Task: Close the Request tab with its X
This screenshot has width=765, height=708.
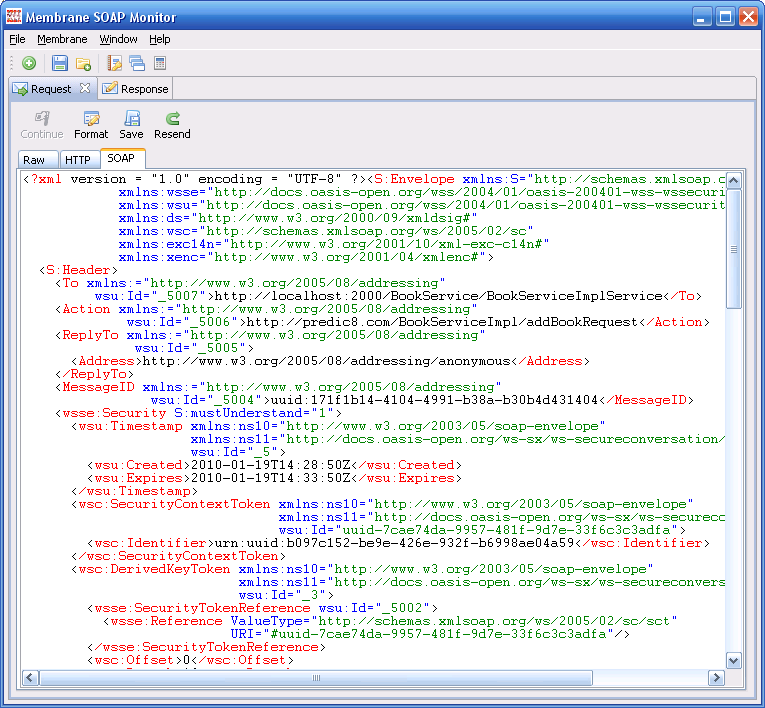Action: tap(85, 88)
